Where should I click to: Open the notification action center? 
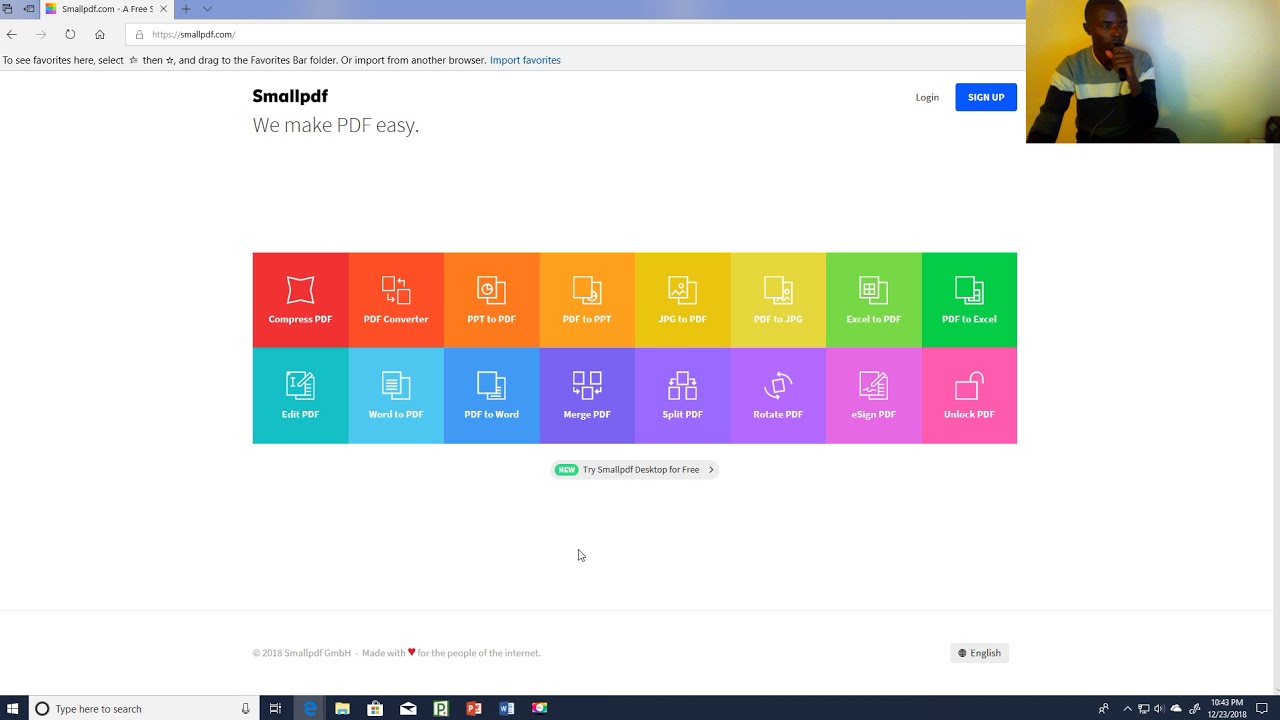pos(1262,708)
